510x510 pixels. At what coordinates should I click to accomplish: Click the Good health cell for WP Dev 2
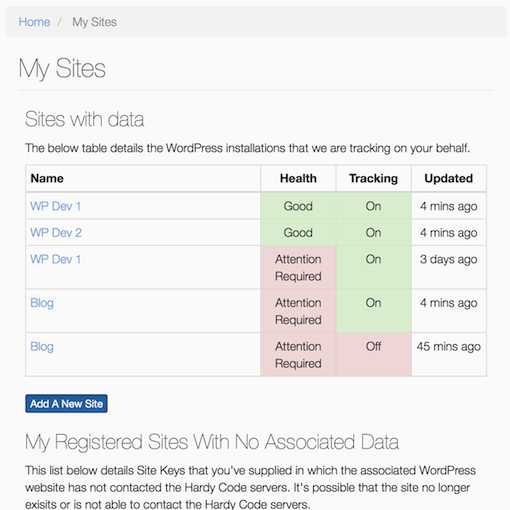pos(298,233)
